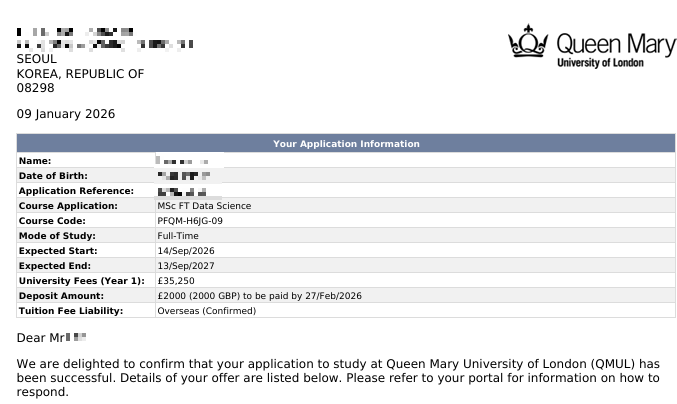
Task: Click the SEOUL address line
Action: [x=37, y=59]
